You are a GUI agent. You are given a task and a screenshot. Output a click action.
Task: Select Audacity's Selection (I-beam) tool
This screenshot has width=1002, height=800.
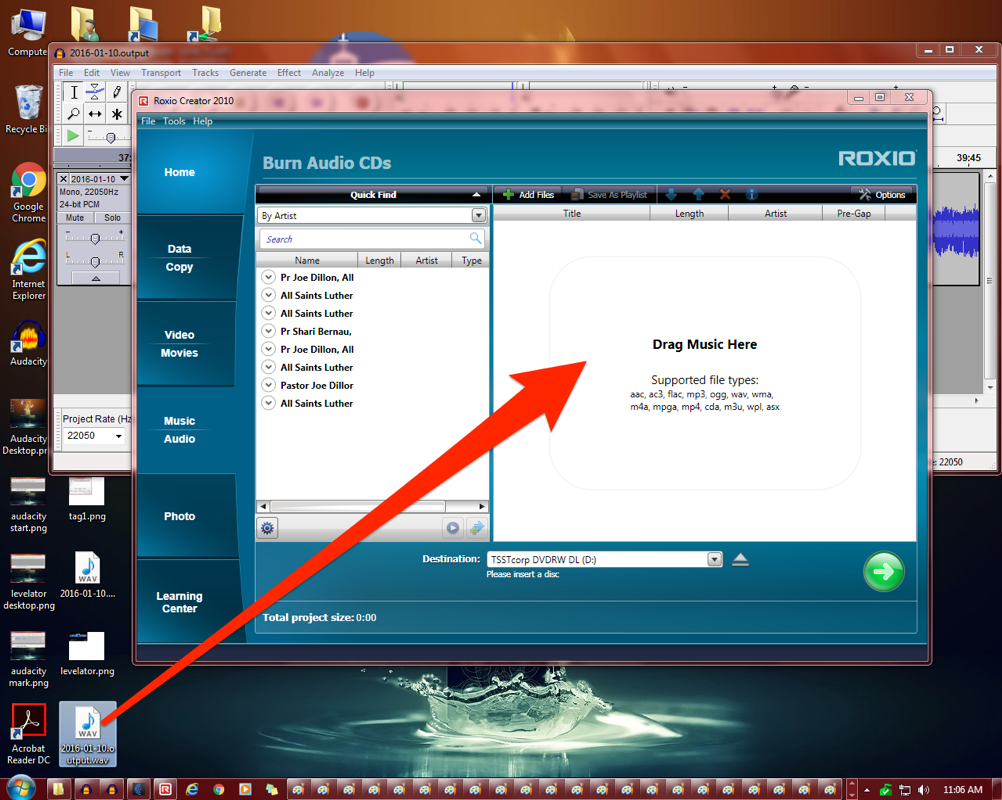pos(73,92)
